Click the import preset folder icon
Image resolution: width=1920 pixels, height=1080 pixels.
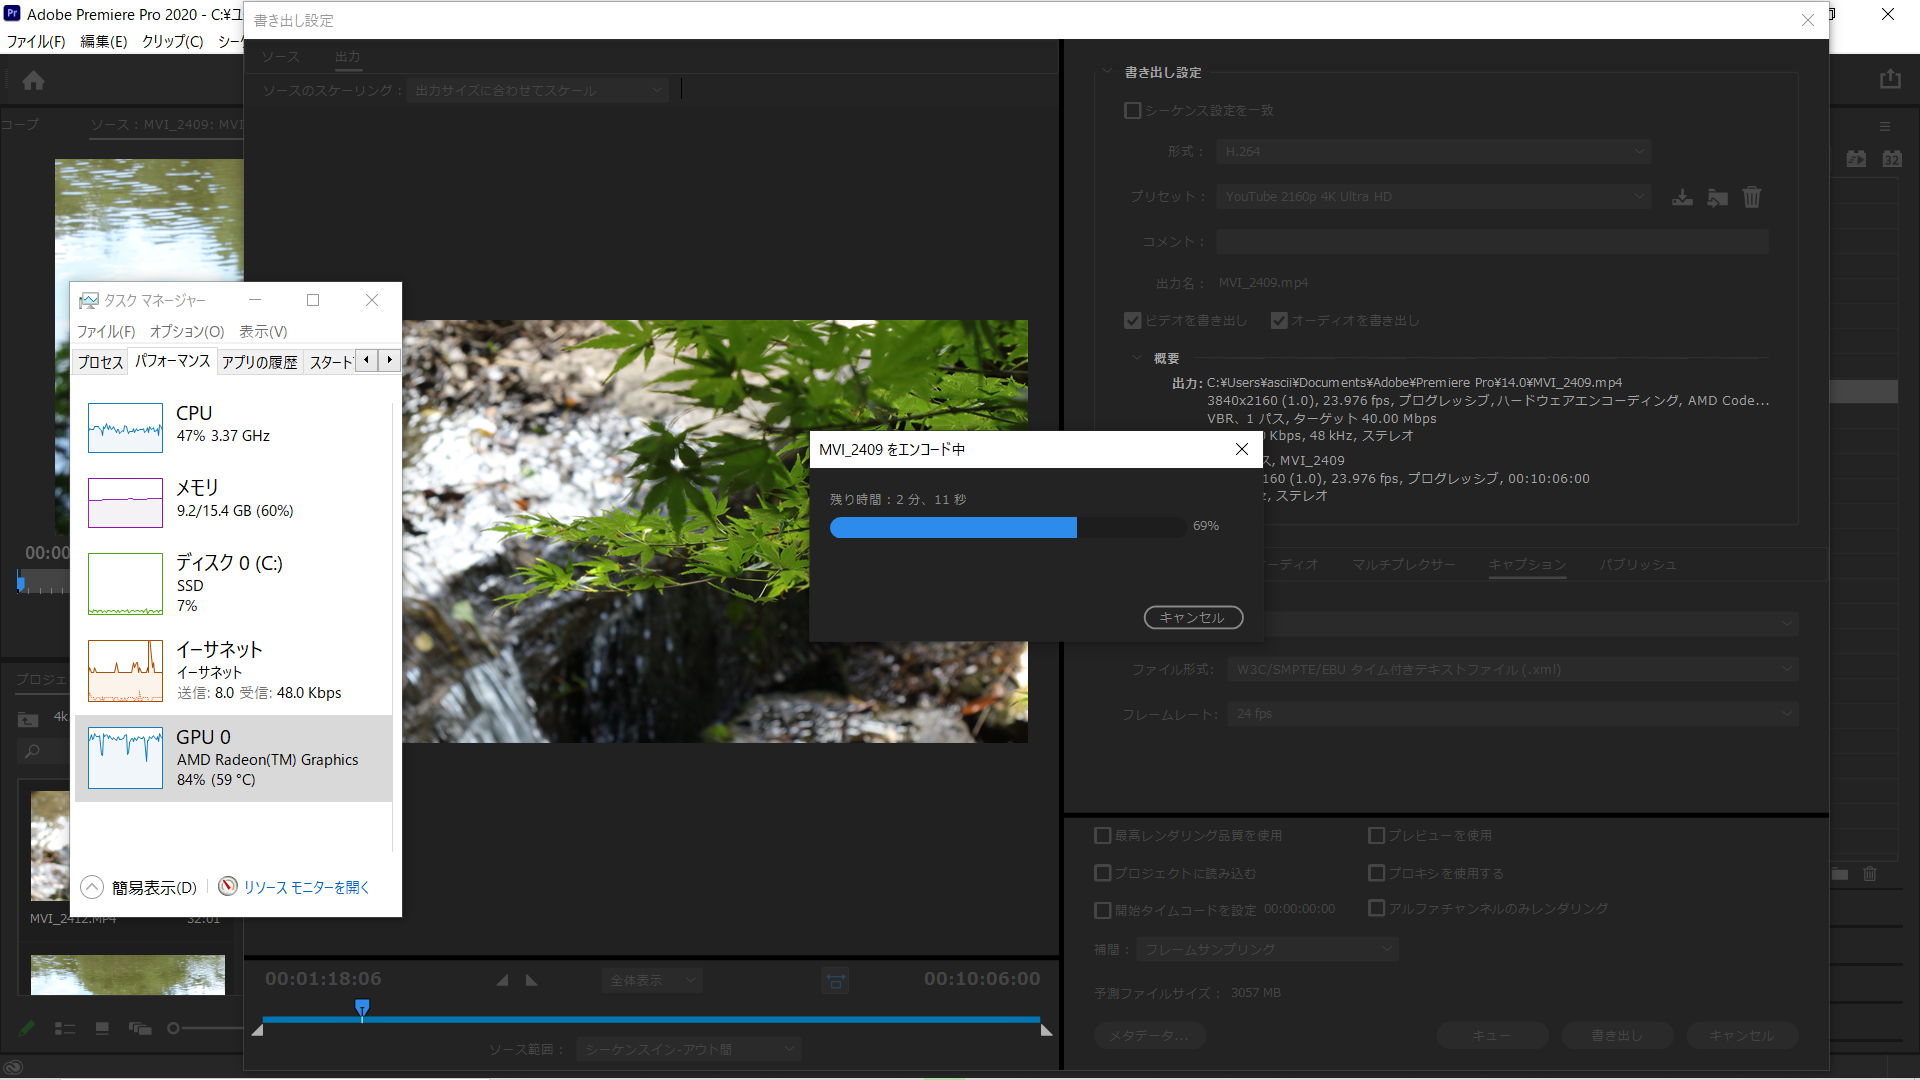click(1717, 197)
